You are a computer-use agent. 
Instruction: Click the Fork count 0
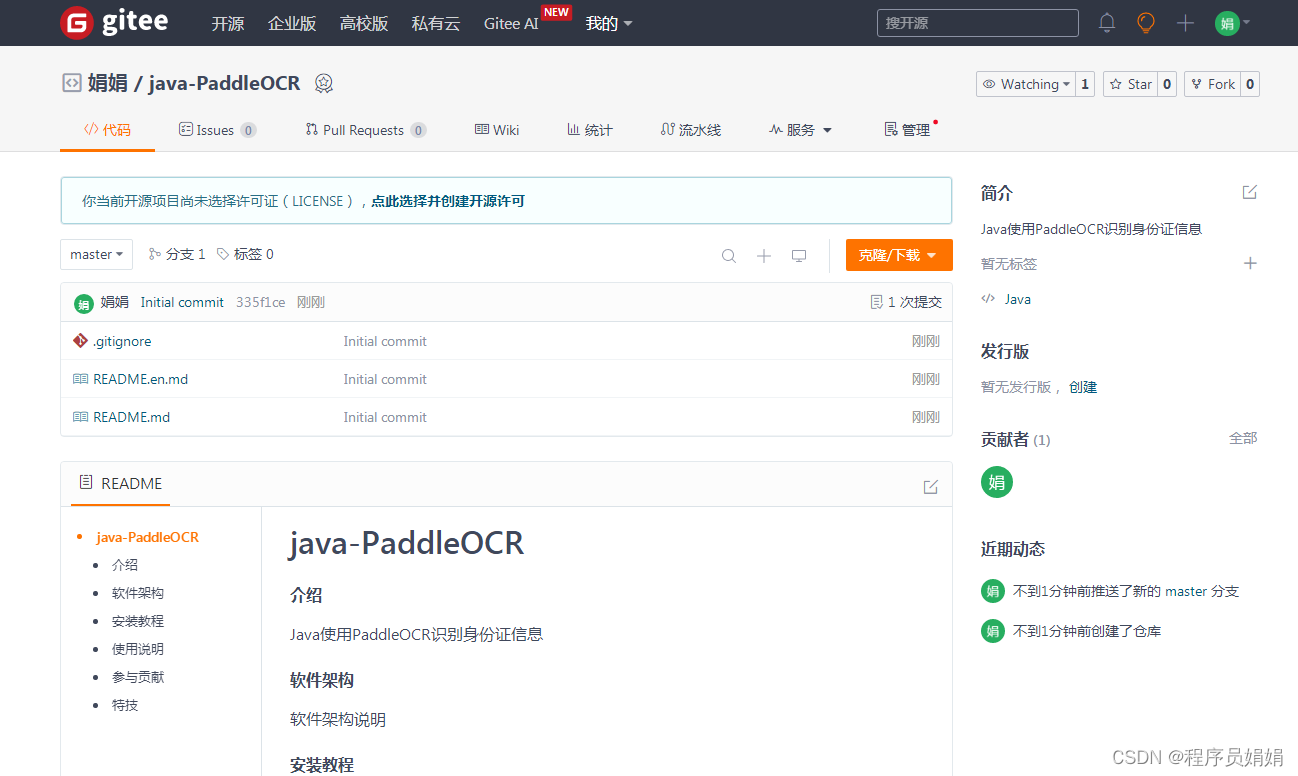(x=1250, y=84)
